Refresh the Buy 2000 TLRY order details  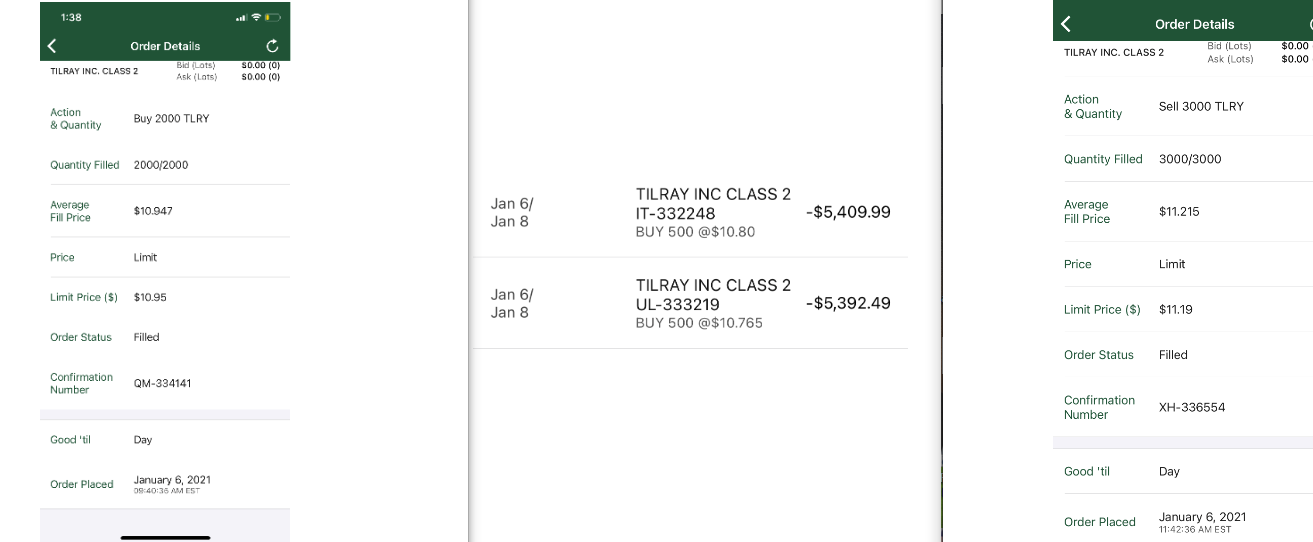click(273, 46)
